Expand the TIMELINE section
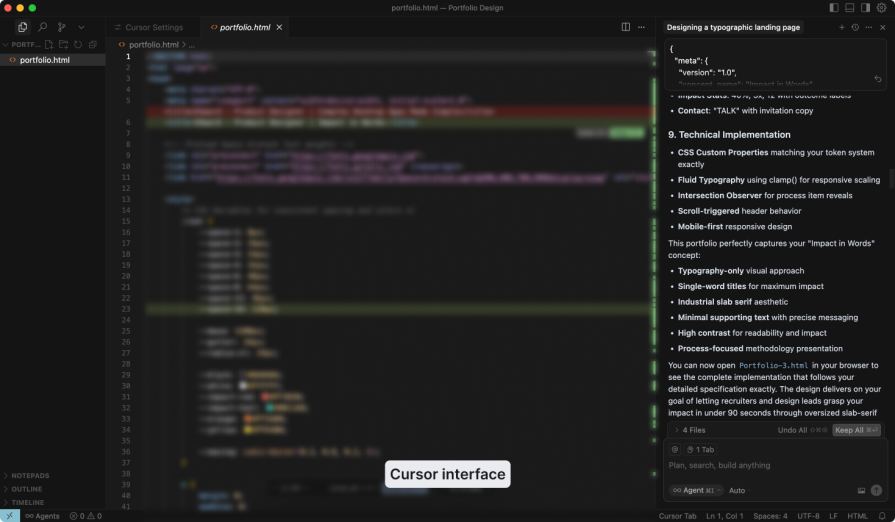 click(24, 503)
